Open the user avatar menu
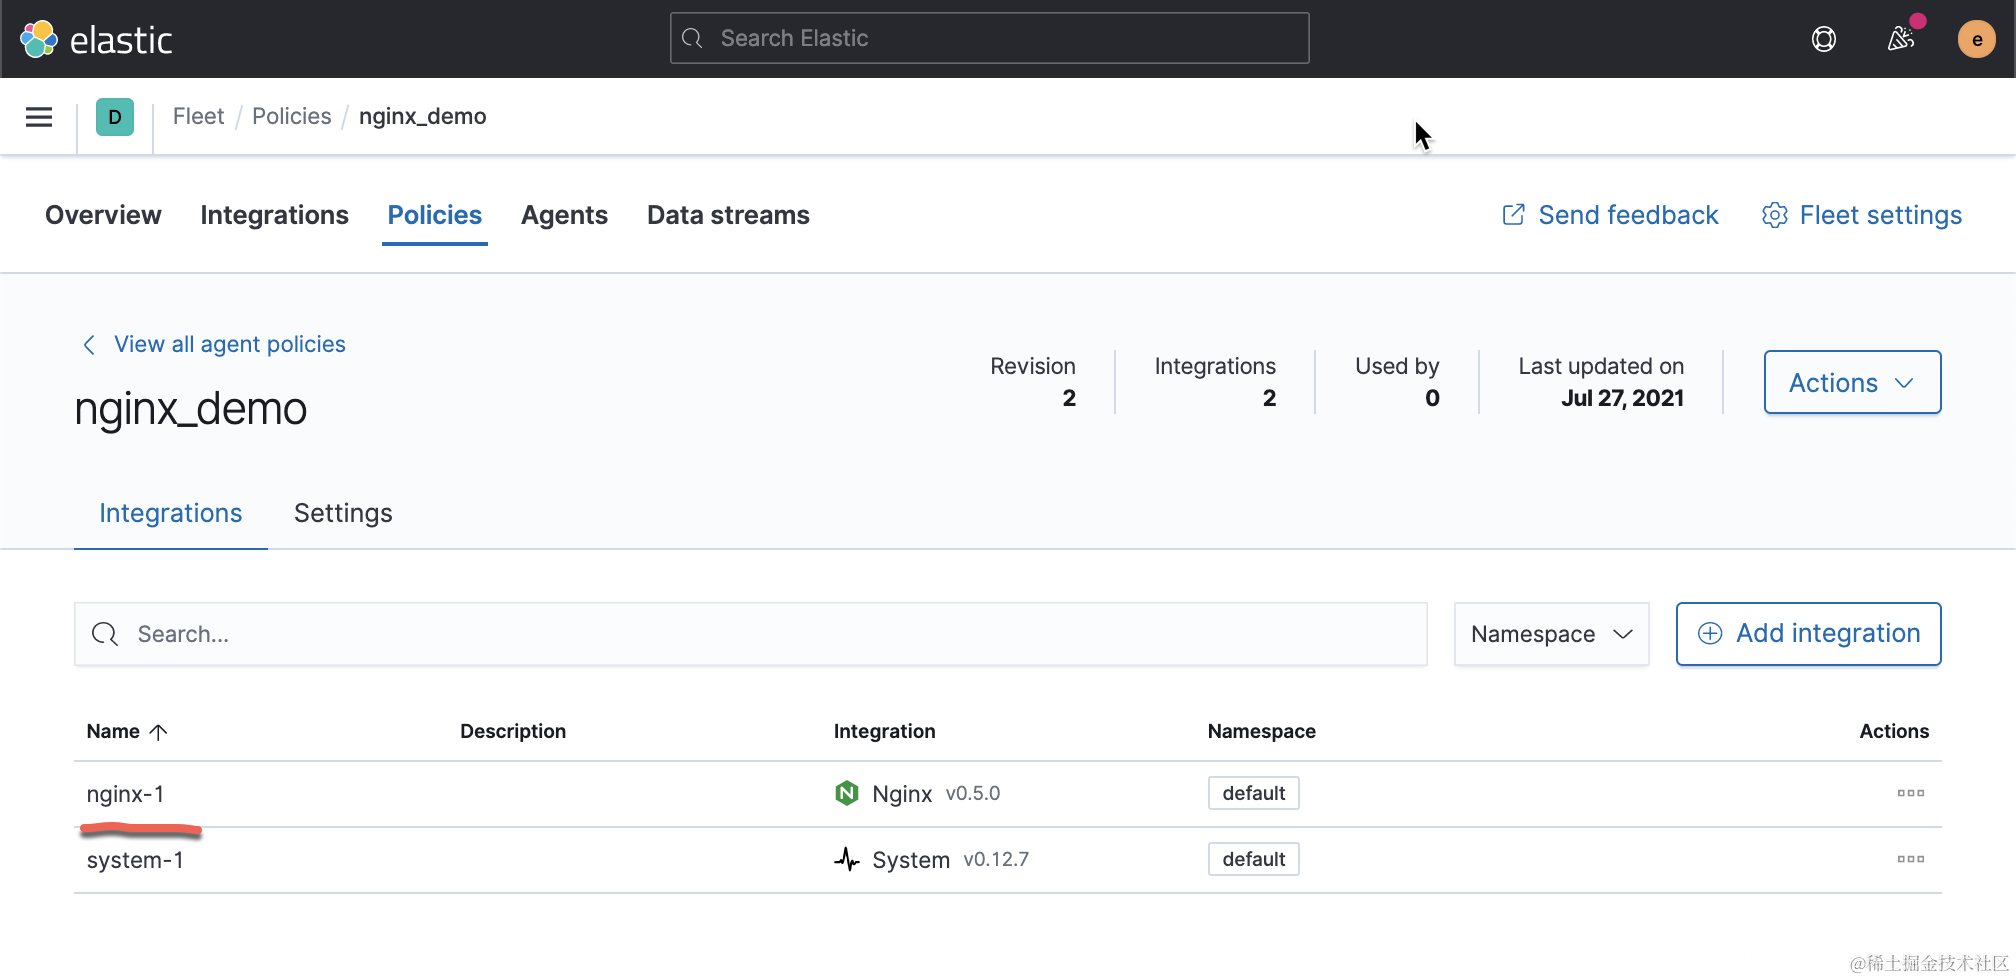This screenshot has height=980, width=2016. (x=1976, y=39)
